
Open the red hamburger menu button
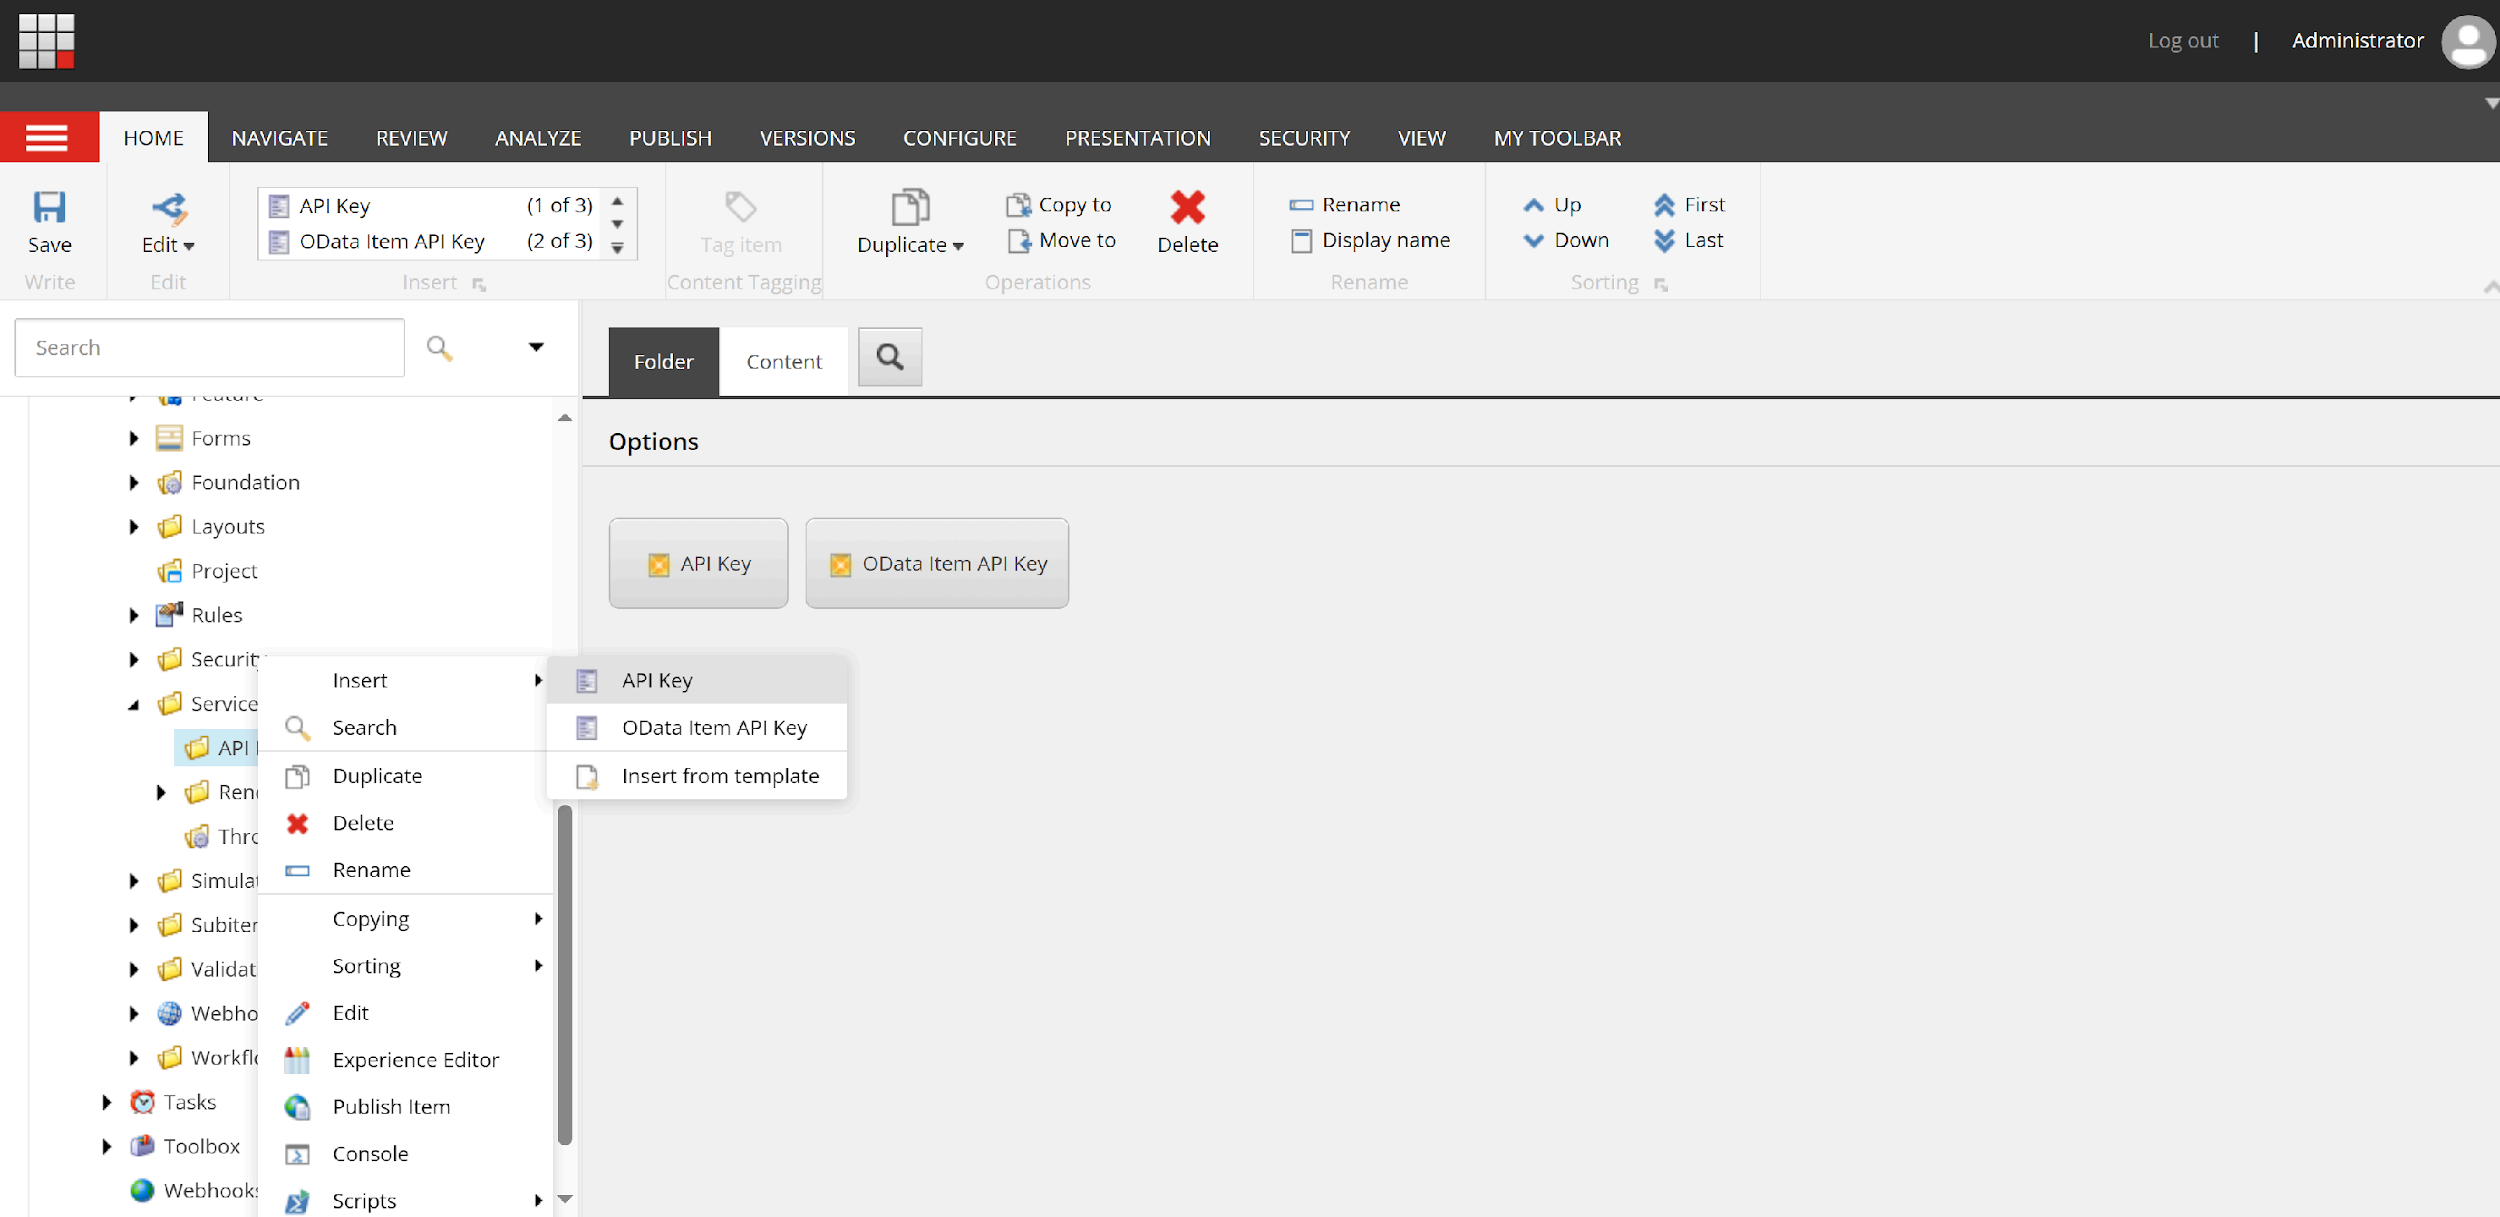tap(49, 137)
